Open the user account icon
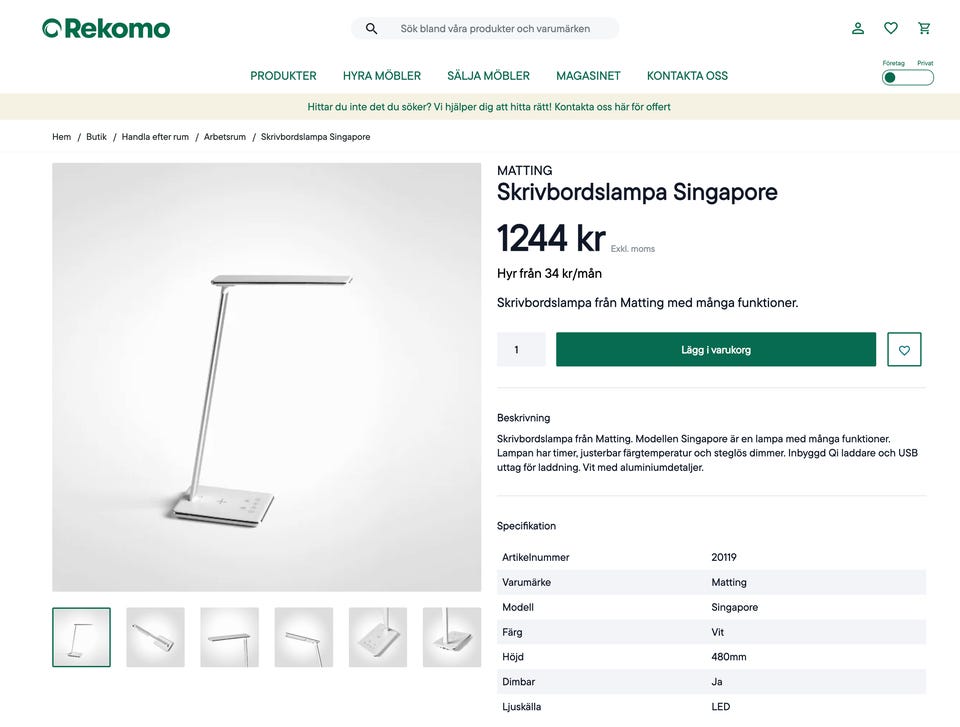Screen dimensions: 960x727 pos(858,28)
